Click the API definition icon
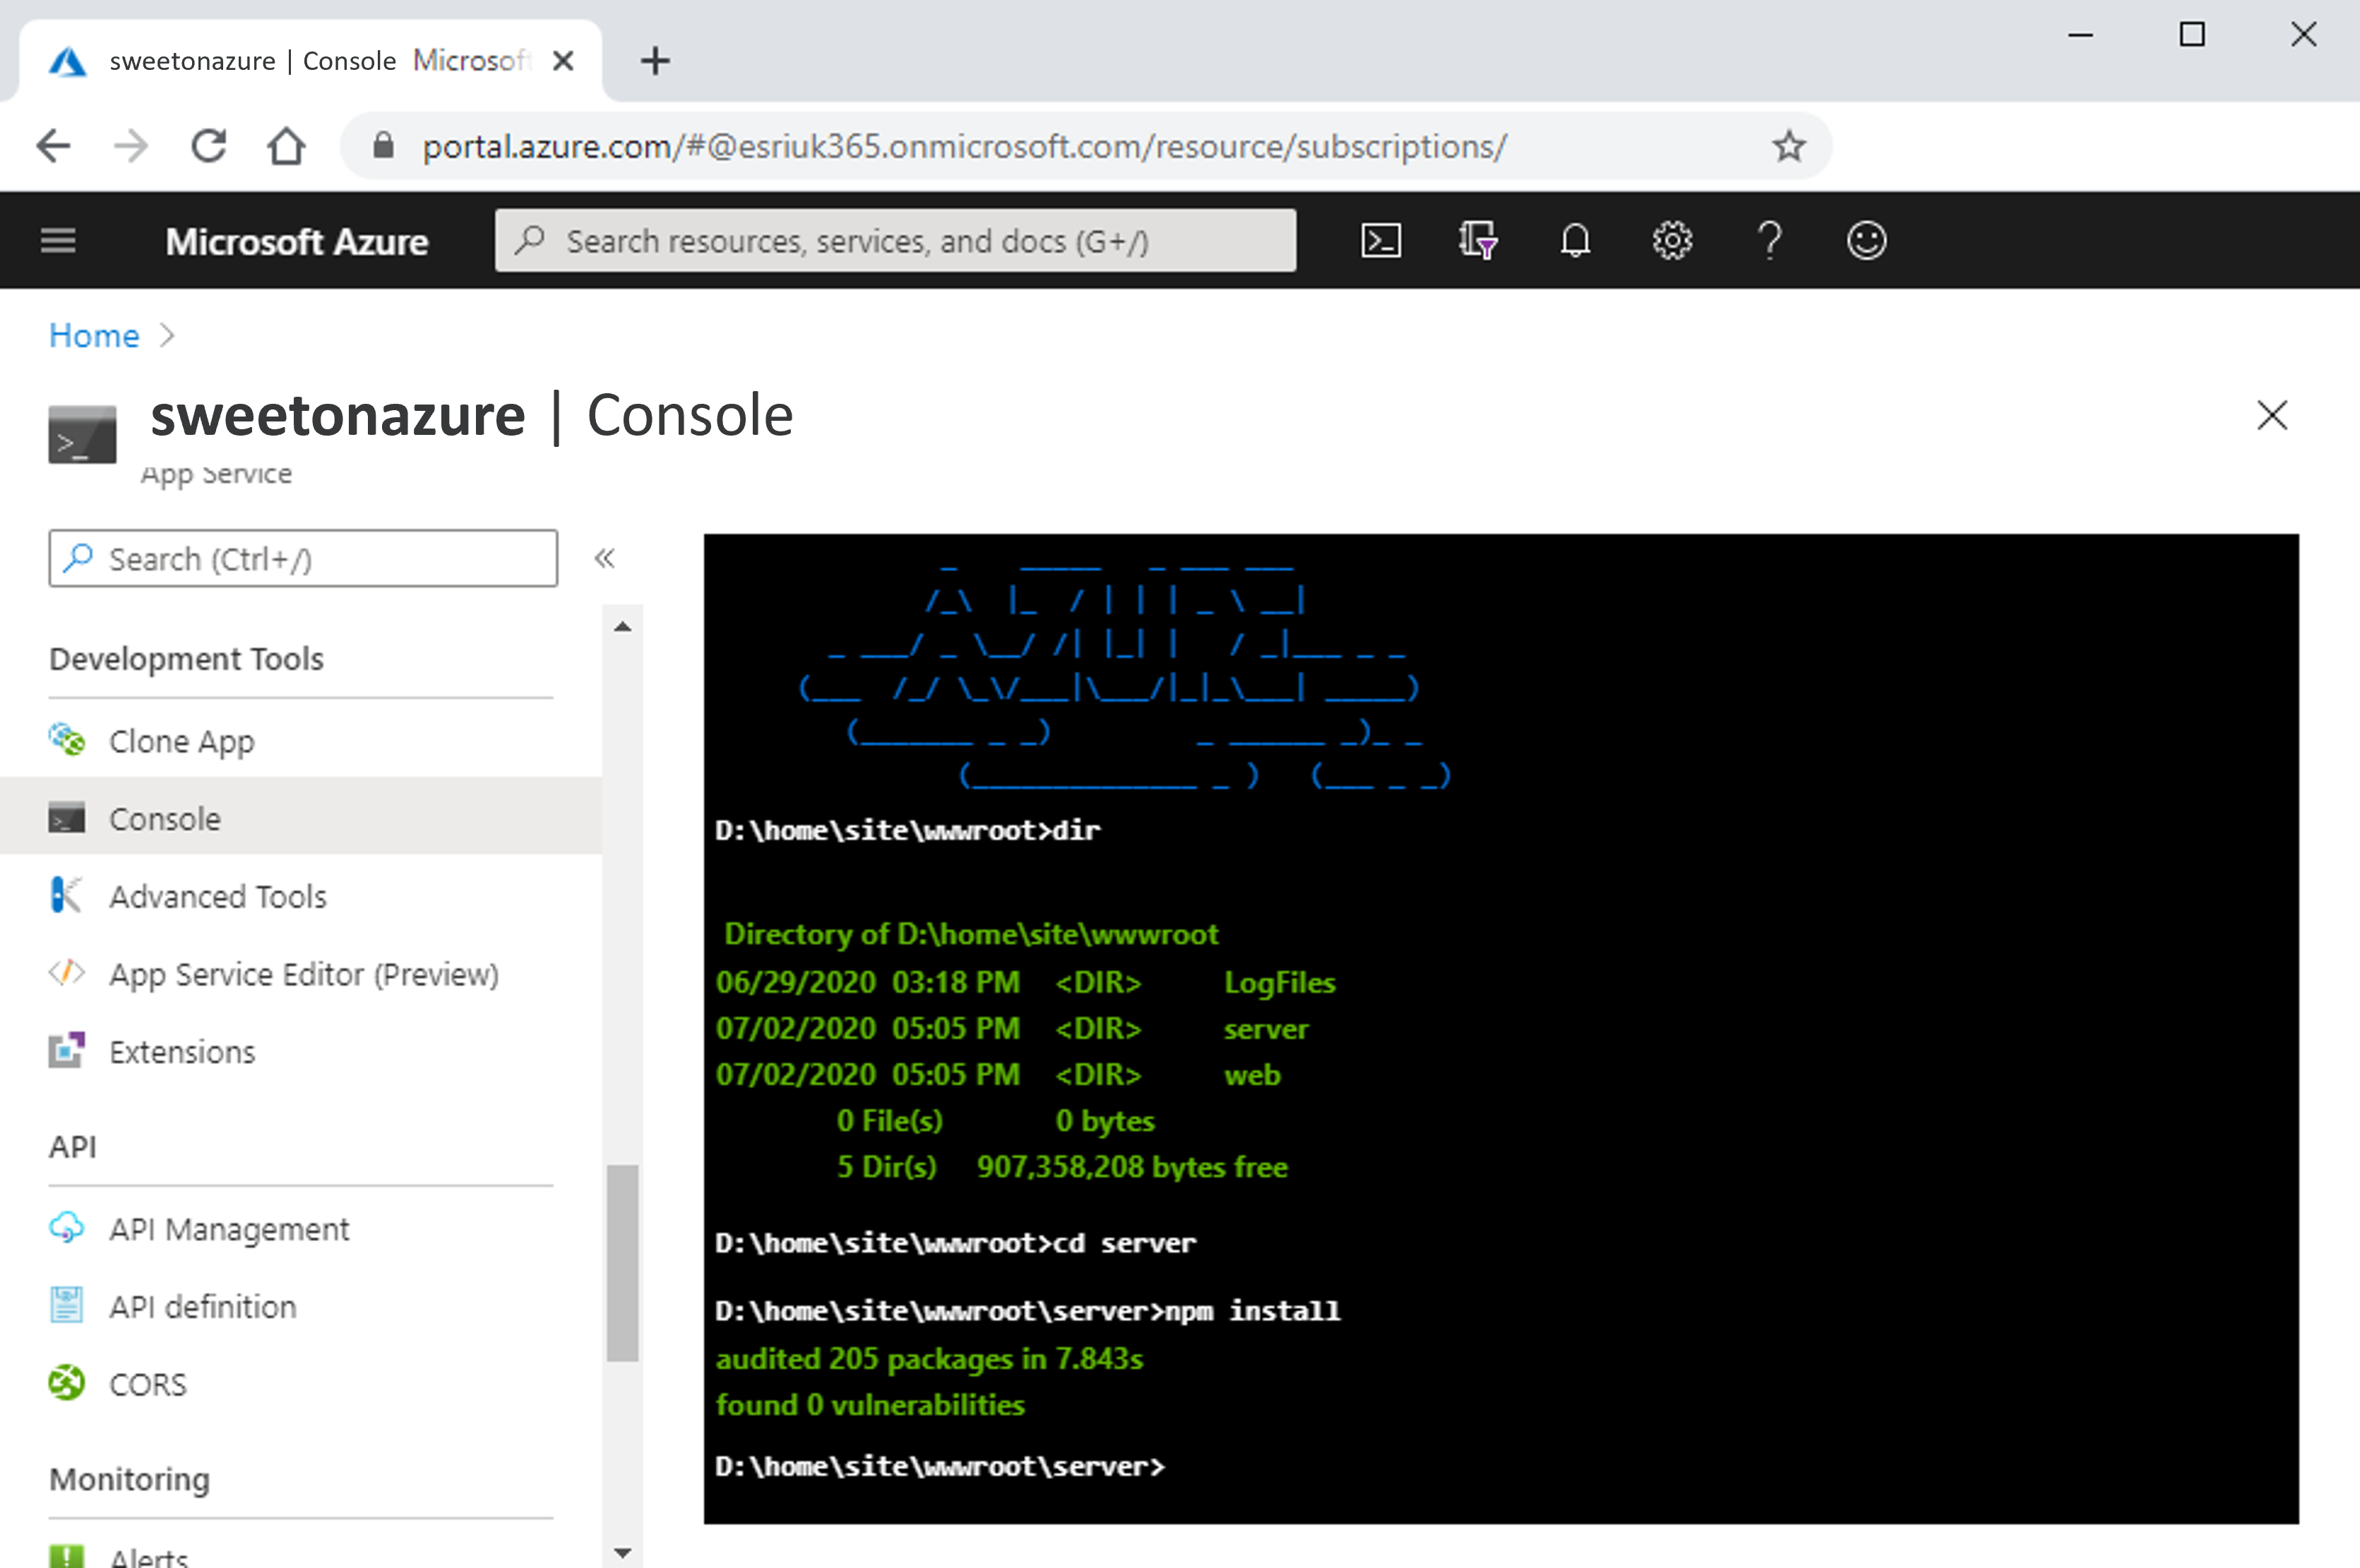2360x1568 pixels. coord(67,1305)
